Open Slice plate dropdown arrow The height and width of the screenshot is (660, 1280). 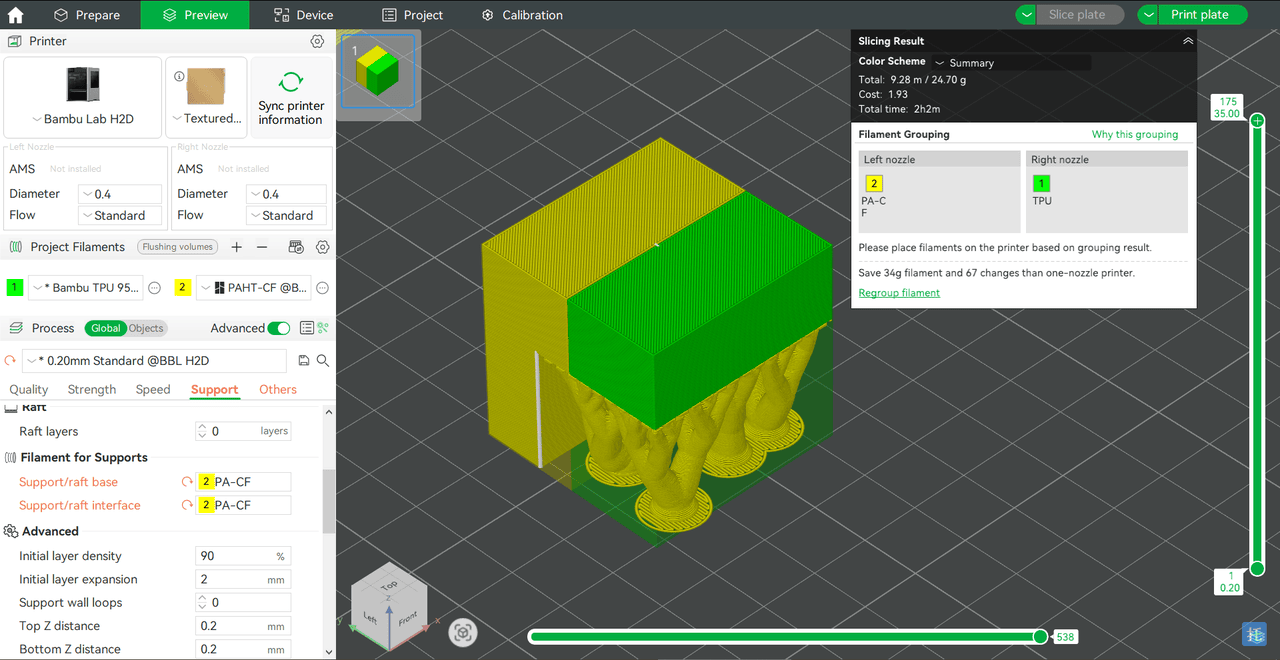click(x=1027, y=15)
